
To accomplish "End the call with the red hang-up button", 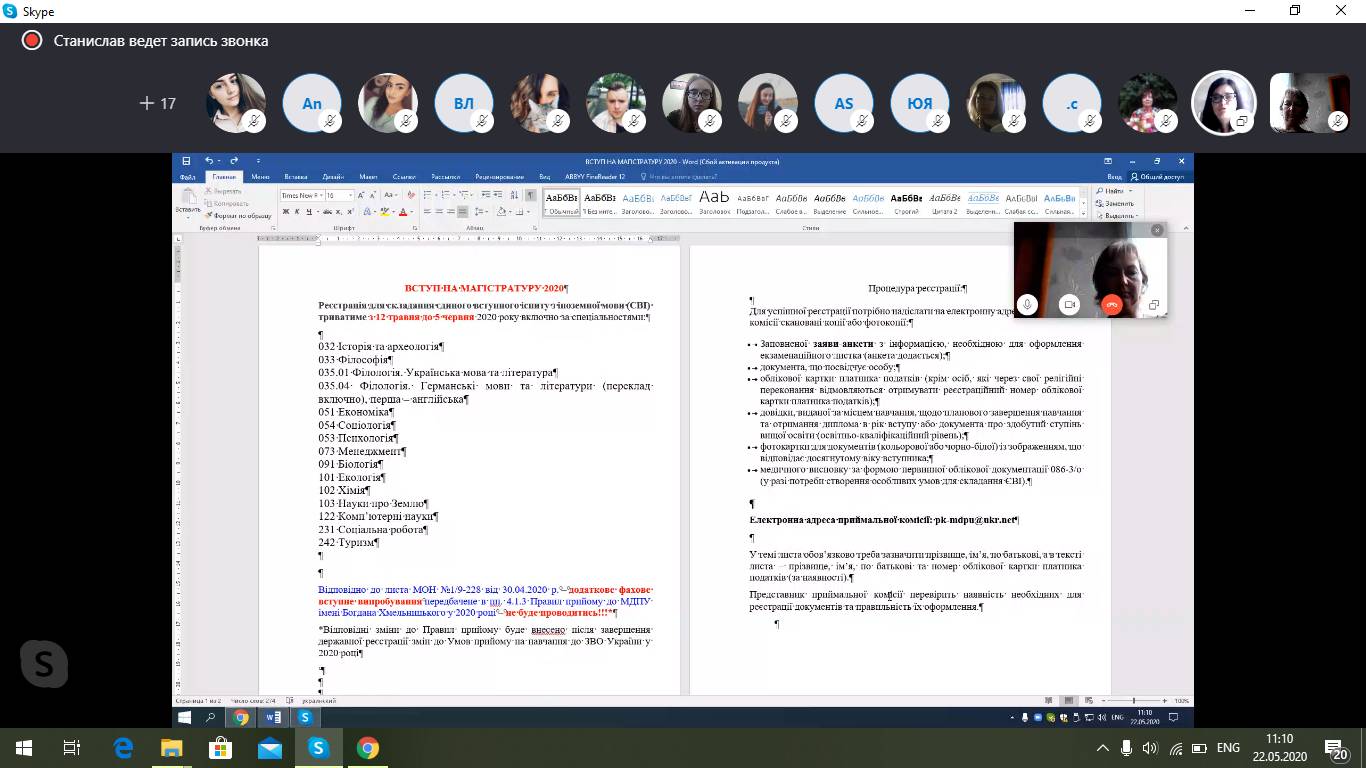I will [1111, 305].
